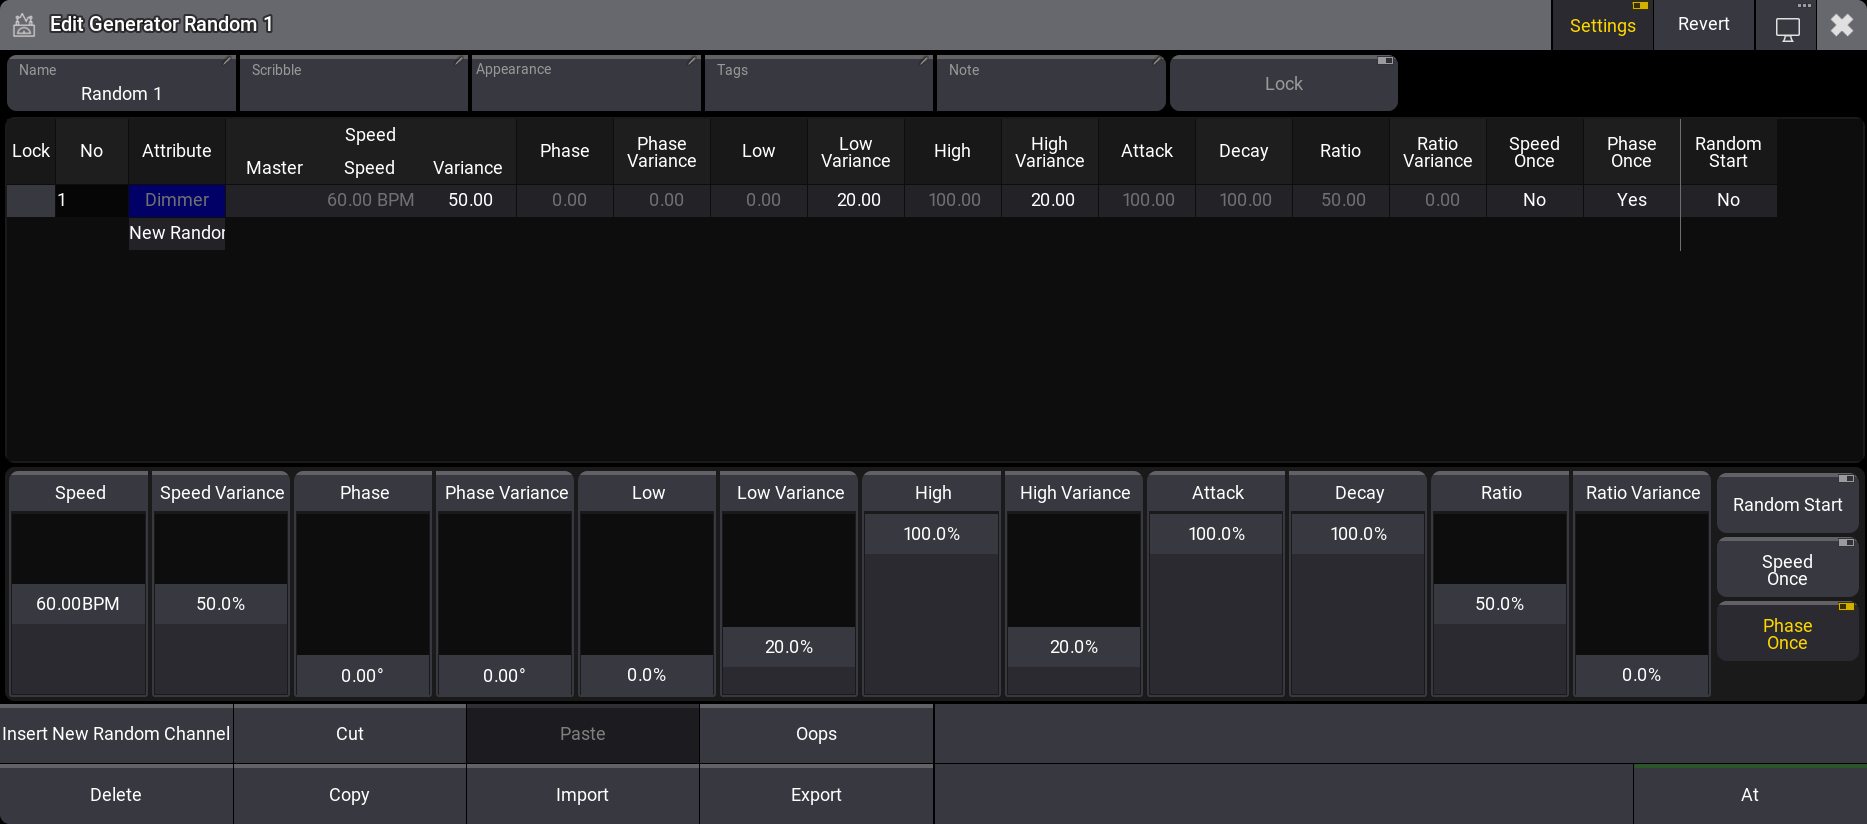The width and height of the screenshot is (1867, 824).
Task: Enable the Speed Once toggle
Action: 1787,570
